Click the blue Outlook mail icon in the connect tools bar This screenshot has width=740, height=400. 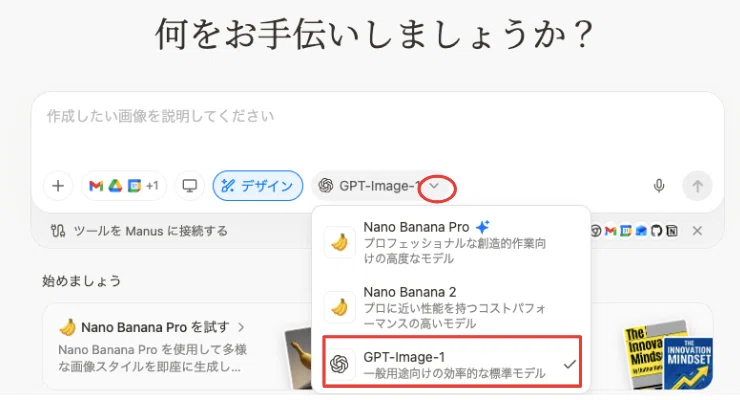pyautogui.click(x=641, y=231)
